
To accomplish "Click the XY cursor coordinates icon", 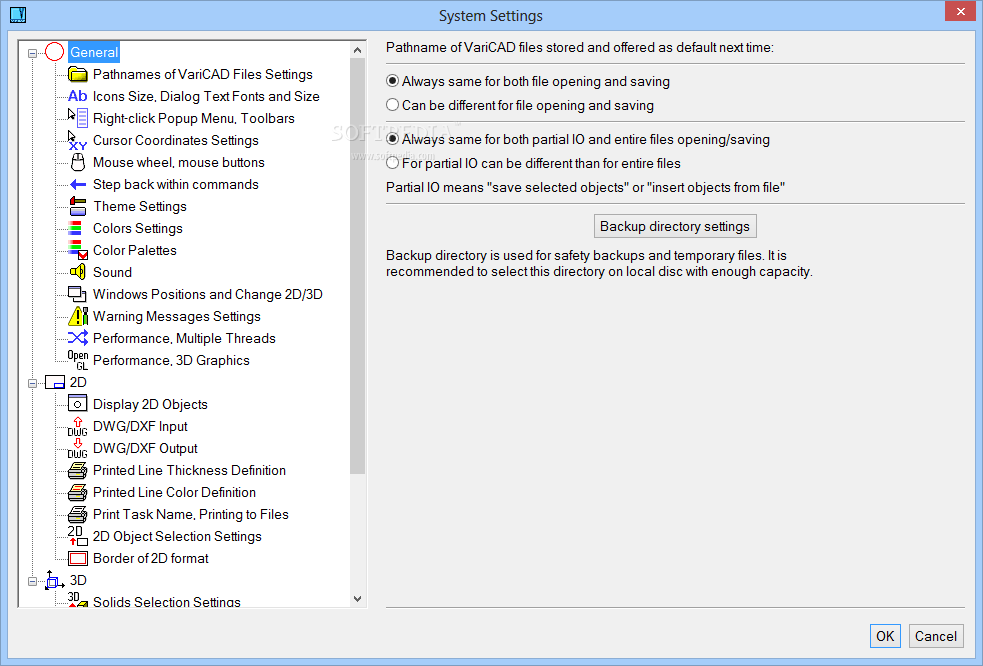I will pos(78,140).
